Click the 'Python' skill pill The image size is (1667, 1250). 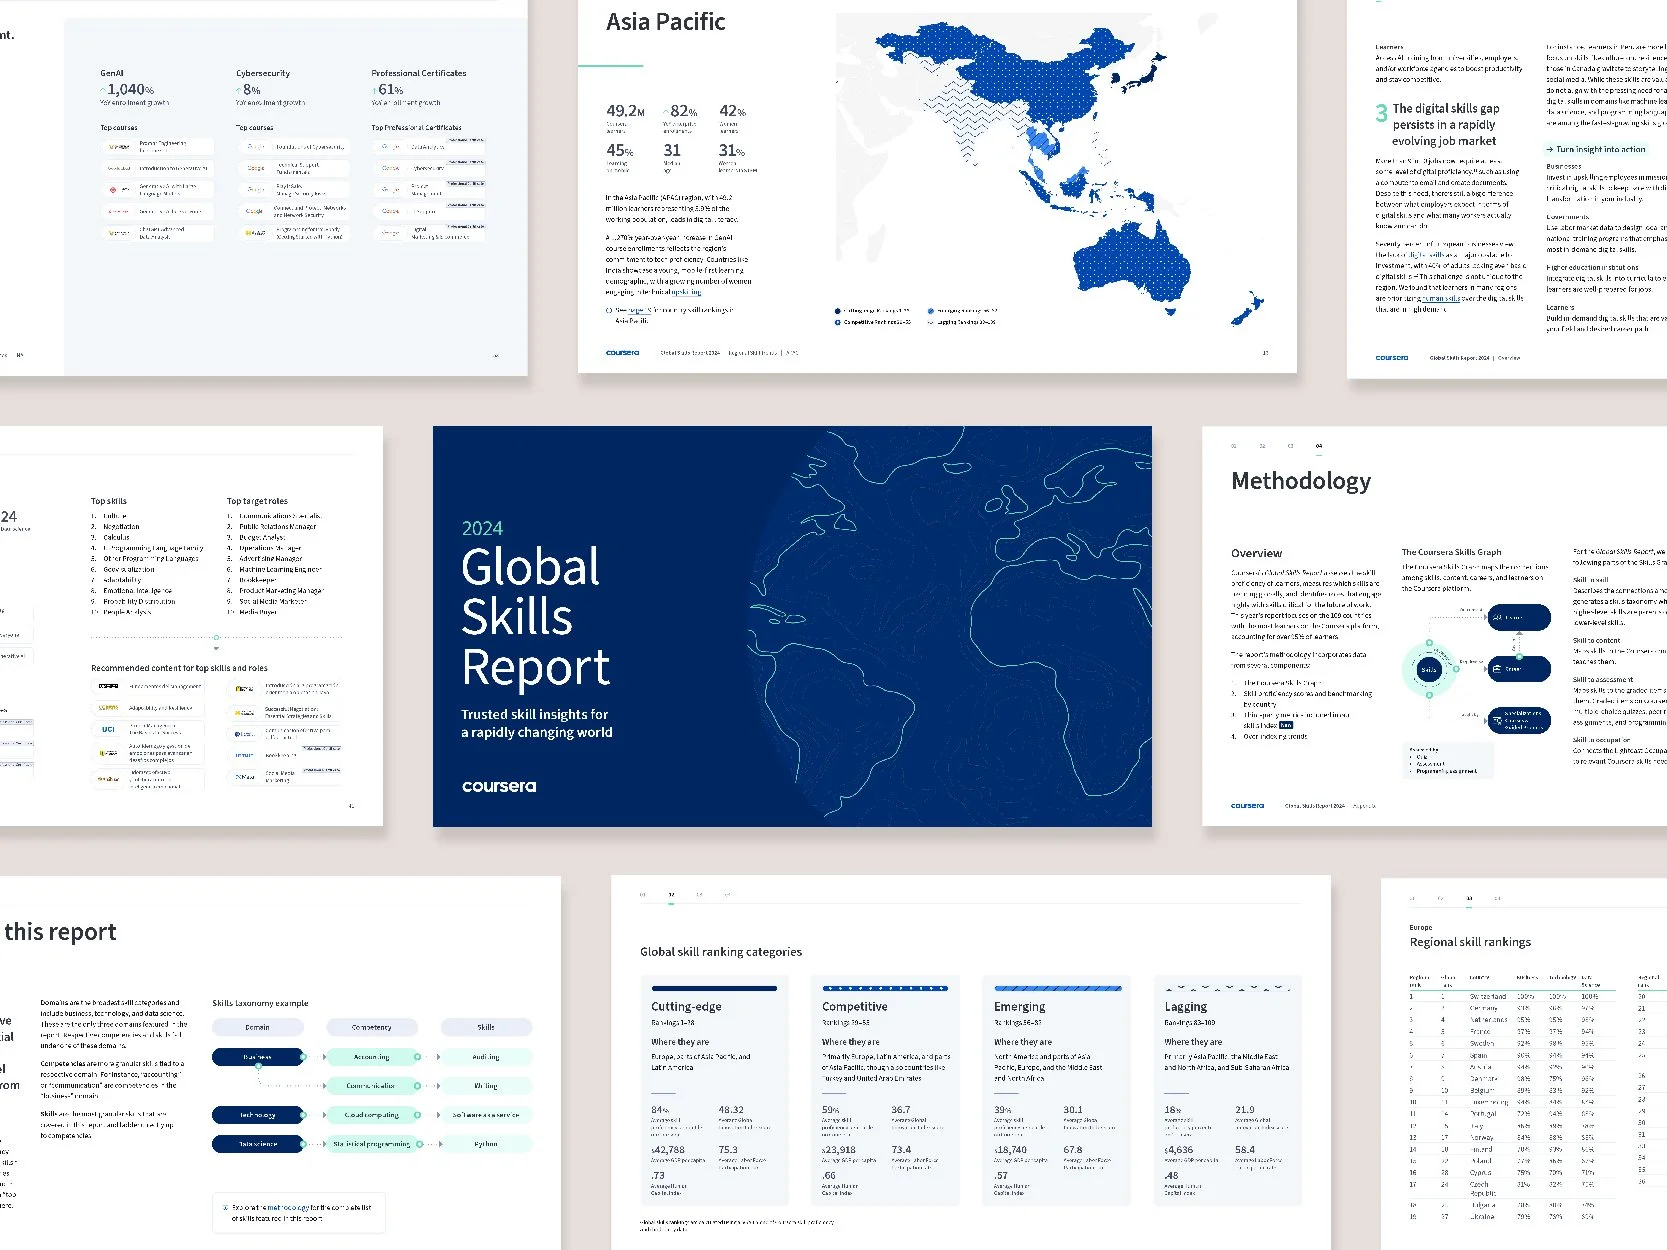coord(486,1144)
